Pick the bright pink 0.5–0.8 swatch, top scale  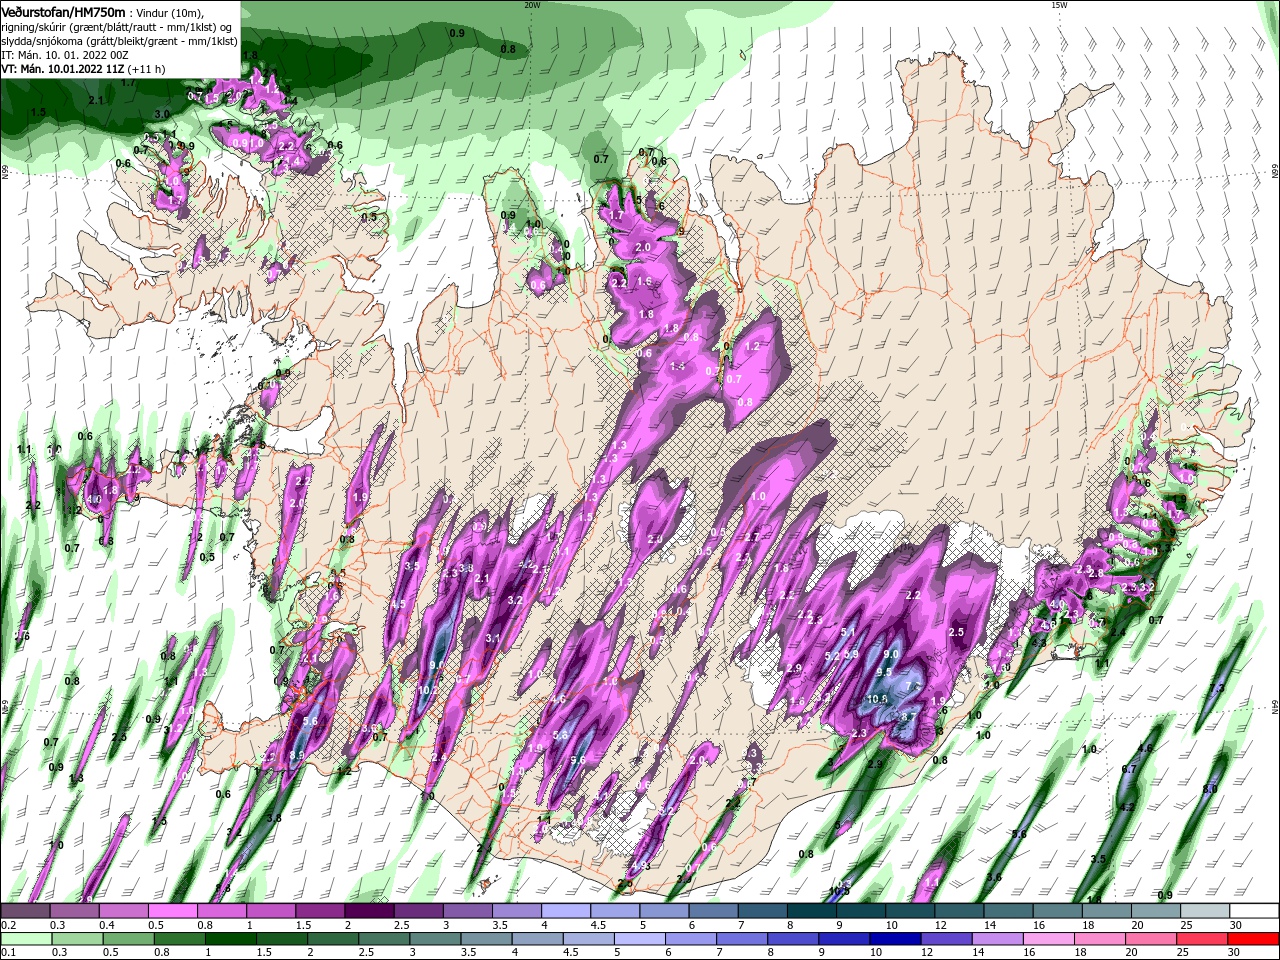172,911
